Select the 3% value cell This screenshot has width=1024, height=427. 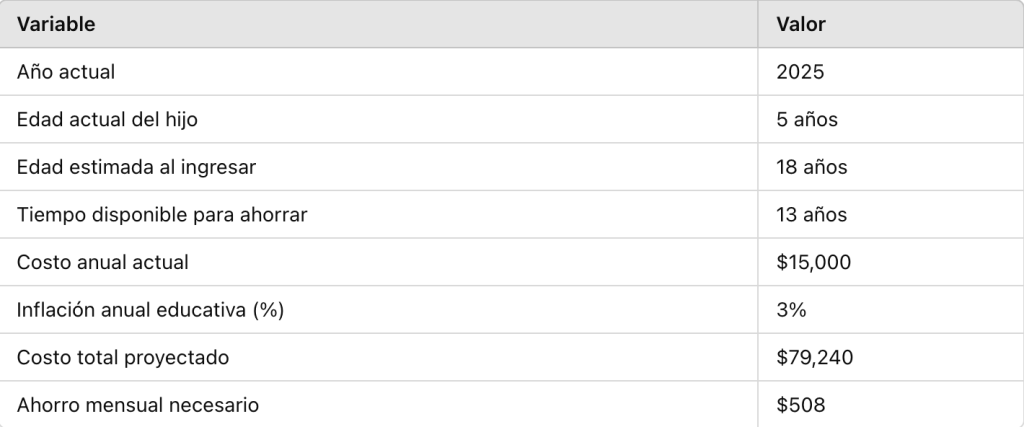(x=791, y=310)
